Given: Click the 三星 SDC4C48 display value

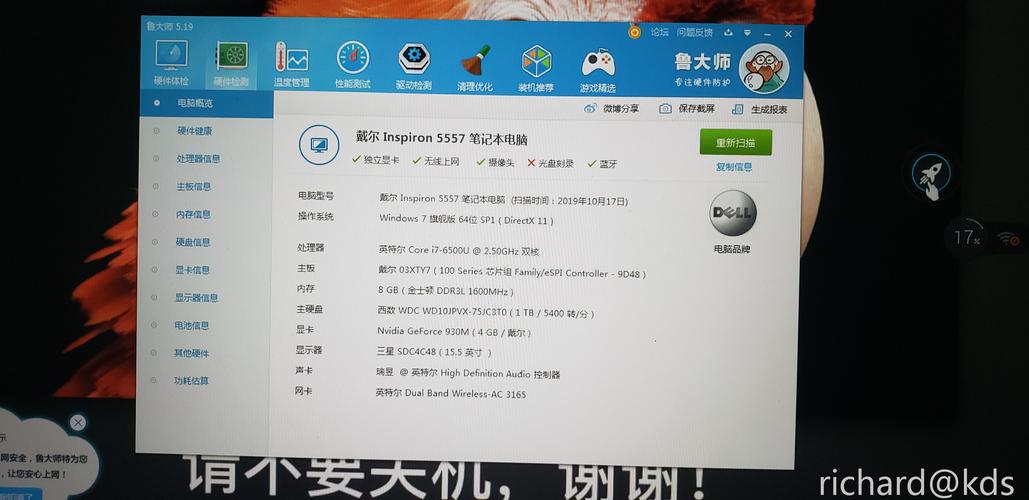Looking at the screenshot, I should tap(434, 352).
